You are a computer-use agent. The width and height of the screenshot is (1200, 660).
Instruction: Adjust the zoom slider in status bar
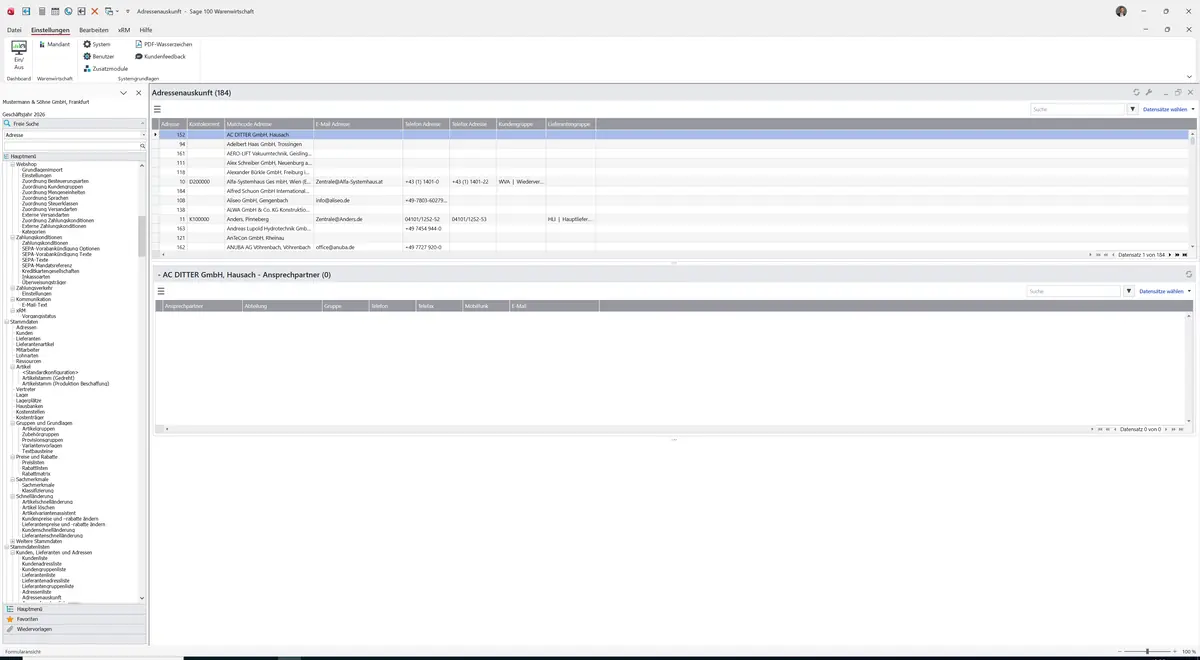click(1149, 651)
